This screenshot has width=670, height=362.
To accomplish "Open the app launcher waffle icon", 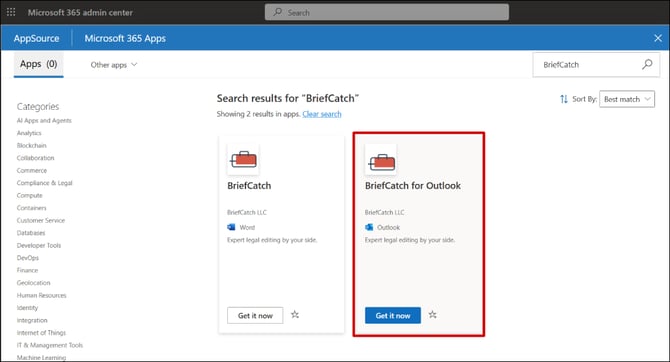I will pyautogui.click(x=11, y=12).
